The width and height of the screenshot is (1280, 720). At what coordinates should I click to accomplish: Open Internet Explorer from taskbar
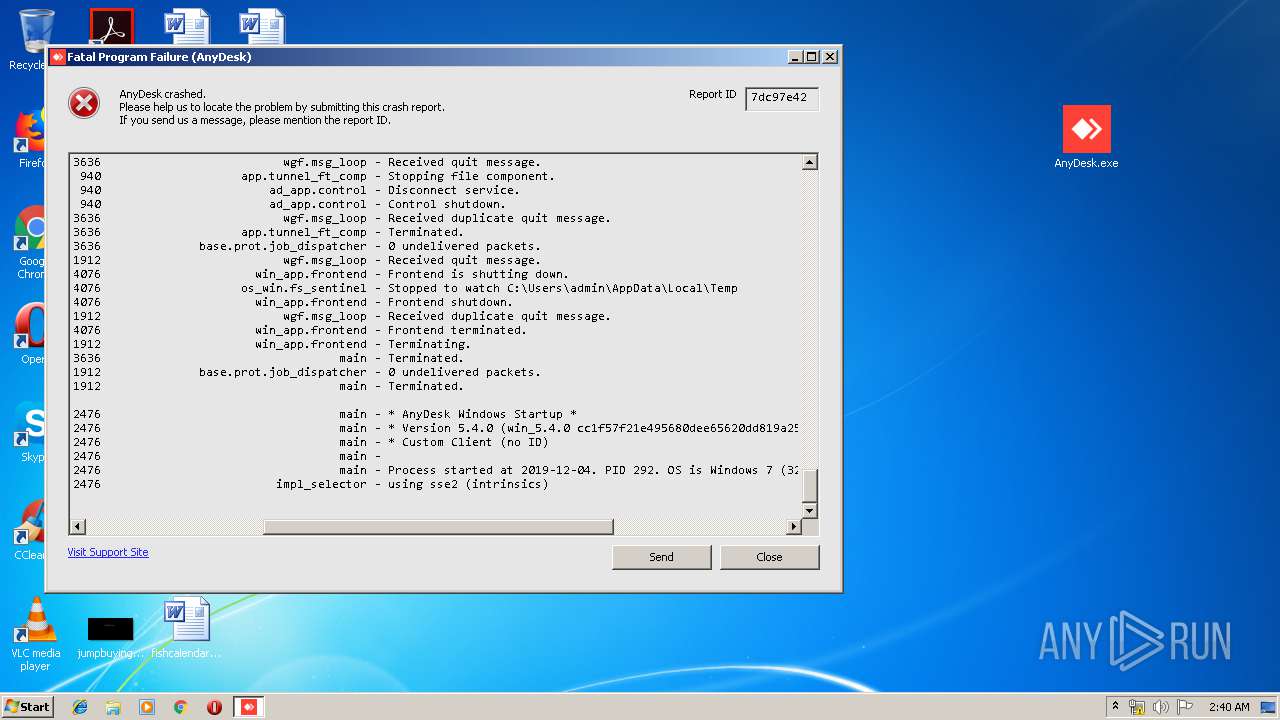[80, 707]
